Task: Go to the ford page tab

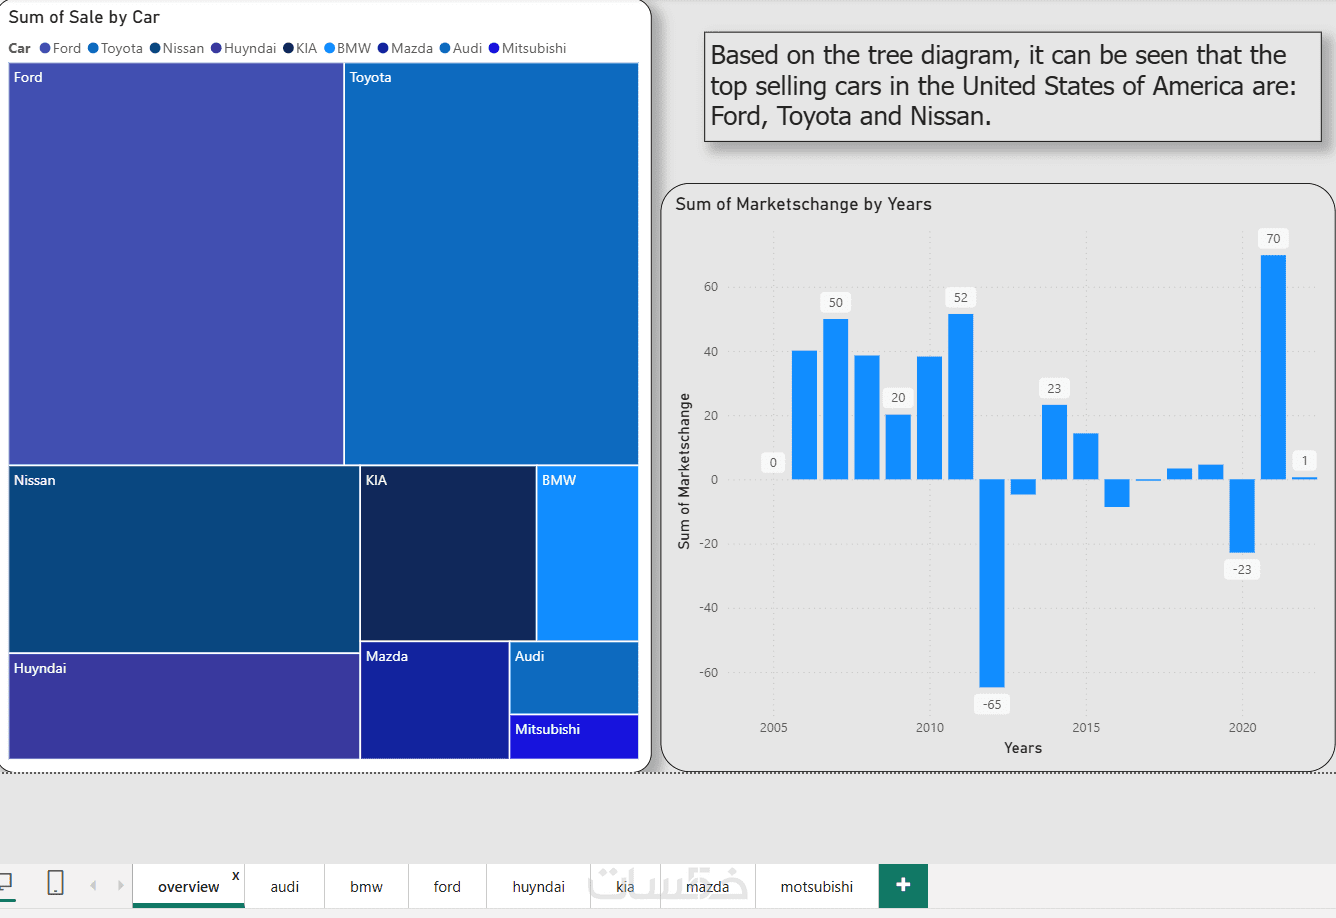Action: click(x=447, y=886)
